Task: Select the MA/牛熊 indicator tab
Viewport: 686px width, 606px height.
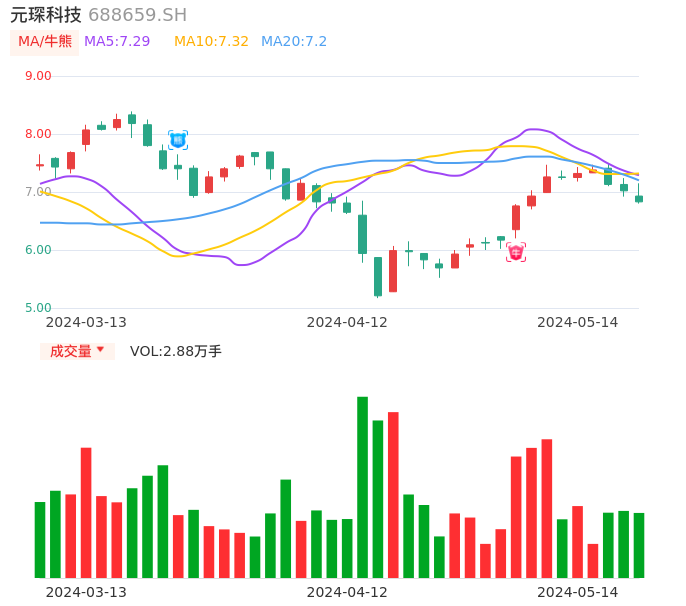Action: [45, 42]
